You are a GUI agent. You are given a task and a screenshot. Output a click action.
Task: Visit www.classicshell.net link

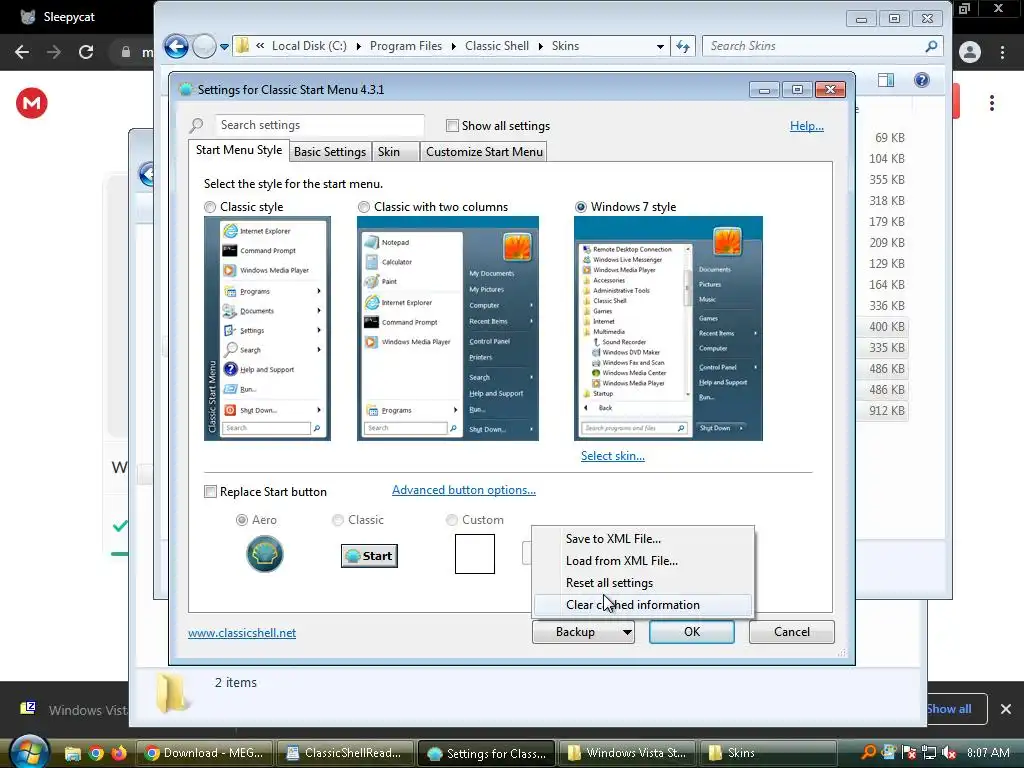point(242,633)
